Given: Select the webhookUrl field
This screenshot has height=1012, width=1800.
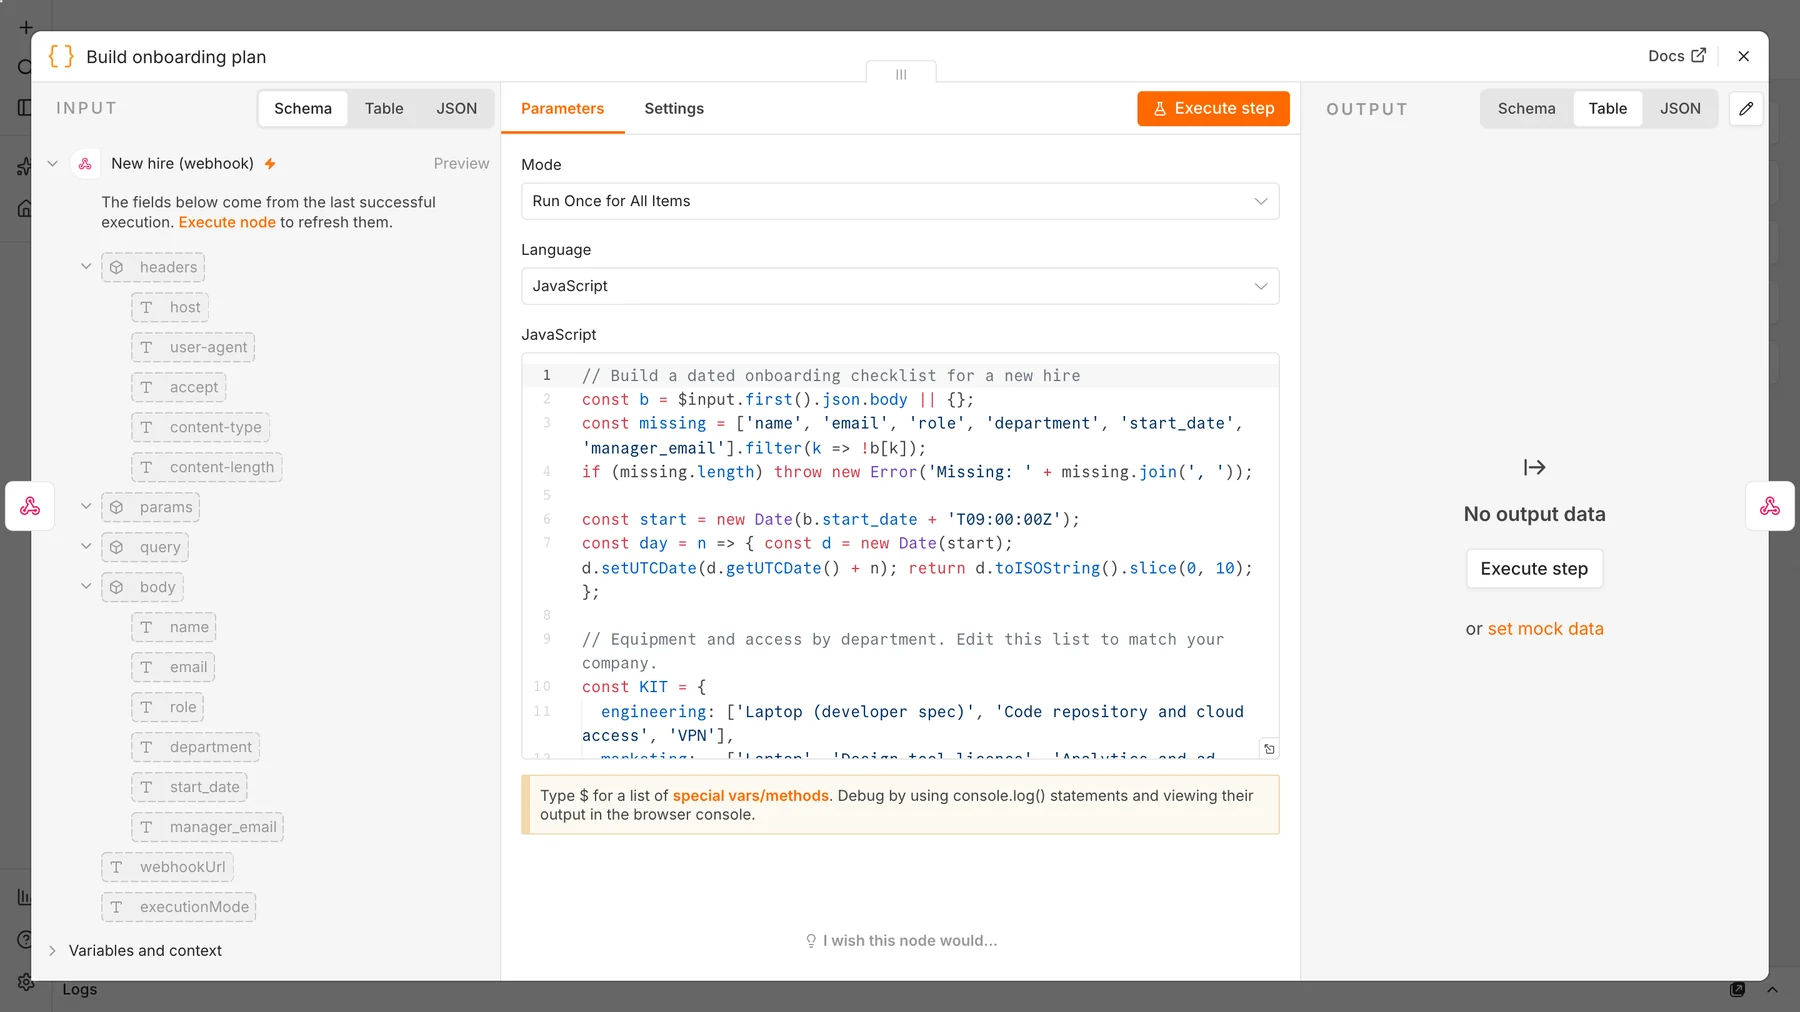Looking at the screenshot, I should (168, 867).
